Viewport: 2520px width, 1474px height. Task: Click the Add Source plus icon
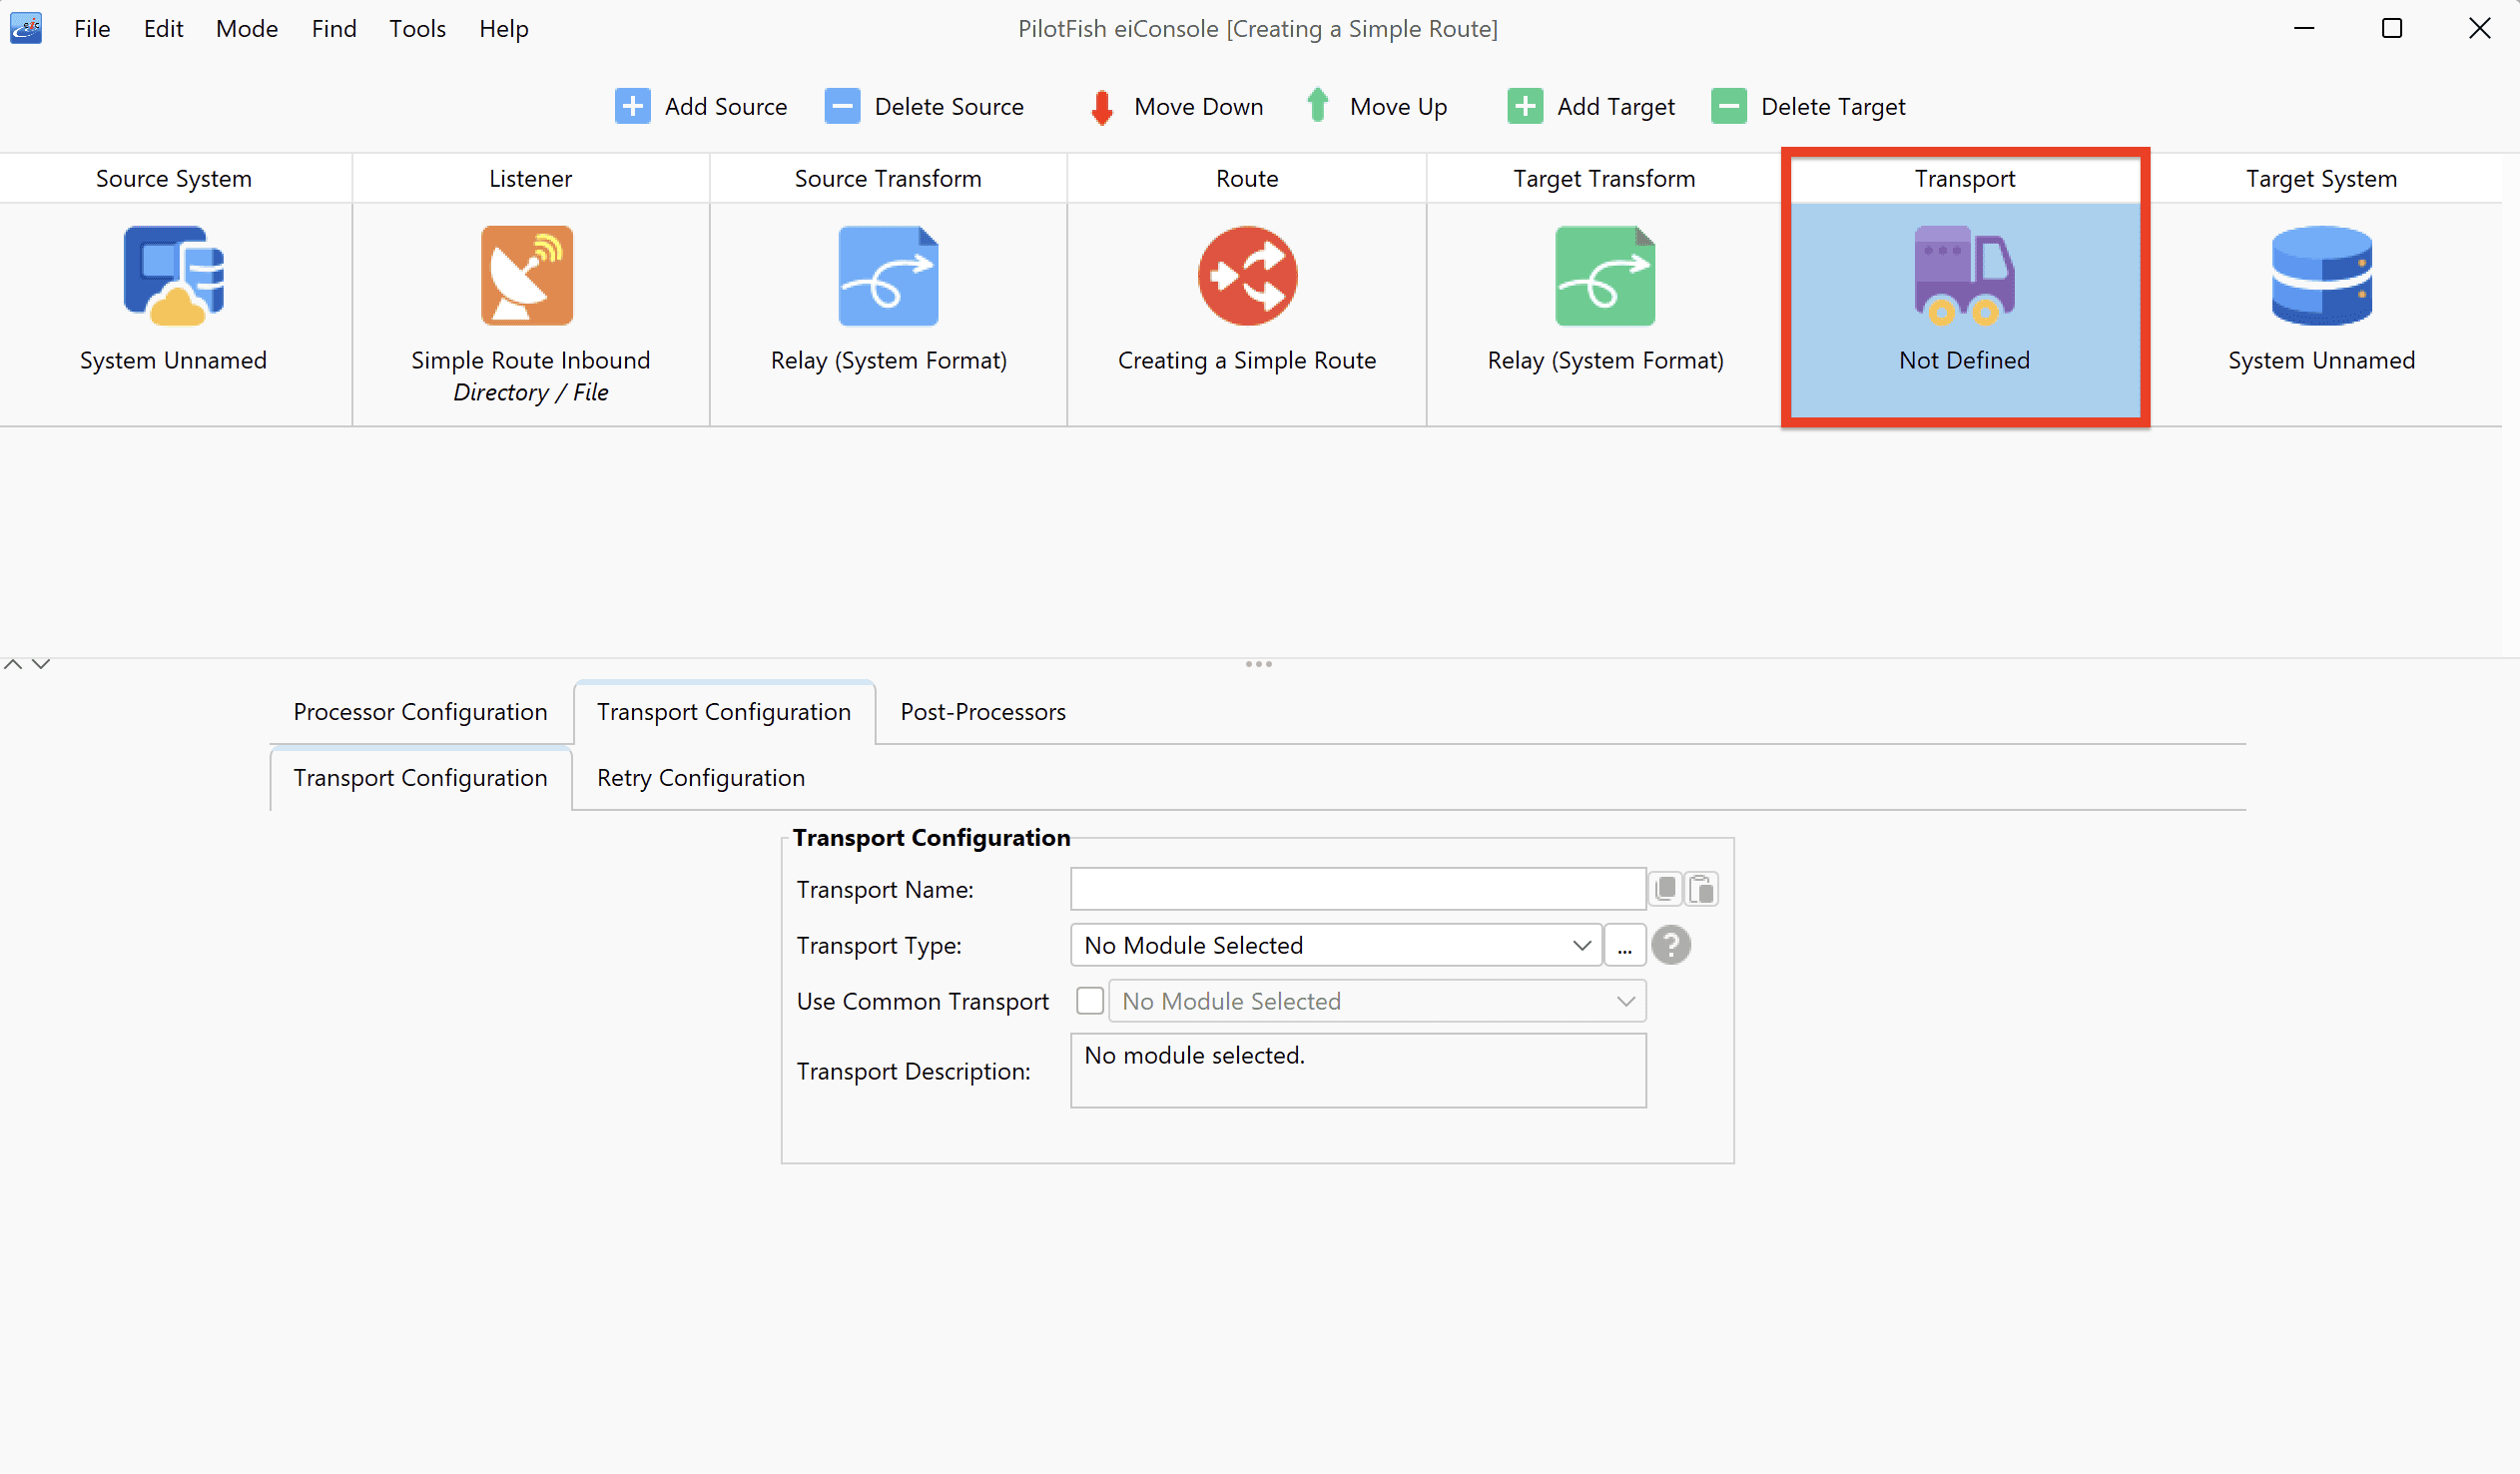coord(632,106)
